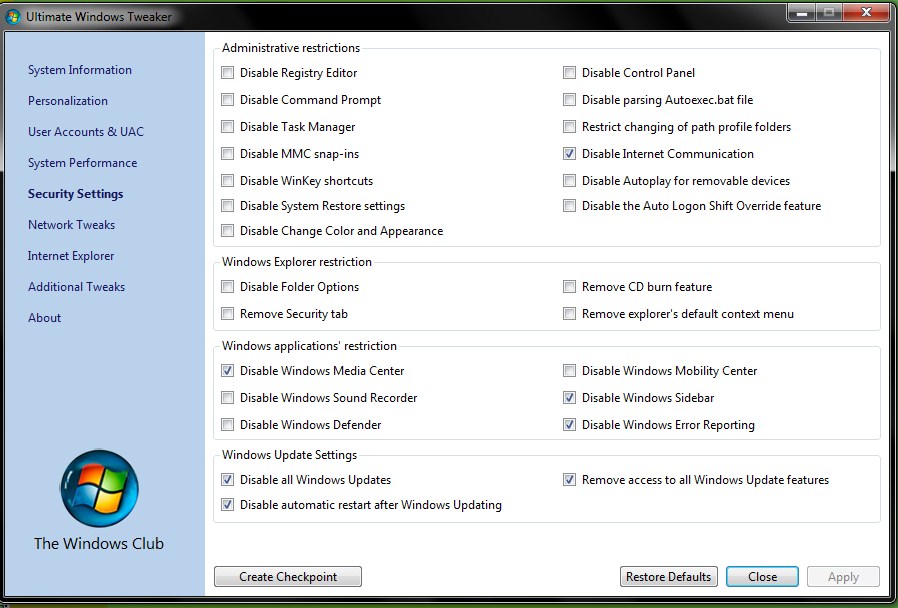This screenshot has height=608, width=898.
Task: Check Disable Change Color and Appearance
Action: pos(227,231)
